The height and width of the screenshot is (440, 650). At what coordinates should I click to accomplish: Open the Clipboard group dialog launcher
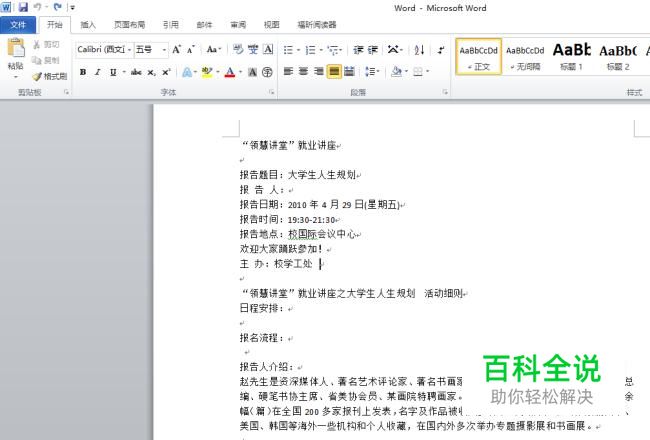coord(66,92)
